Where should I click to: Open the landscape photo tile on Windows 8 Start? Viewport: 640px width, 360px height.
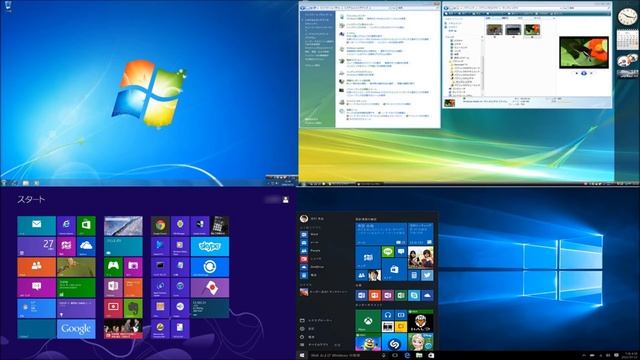click(x=123, y=226)
